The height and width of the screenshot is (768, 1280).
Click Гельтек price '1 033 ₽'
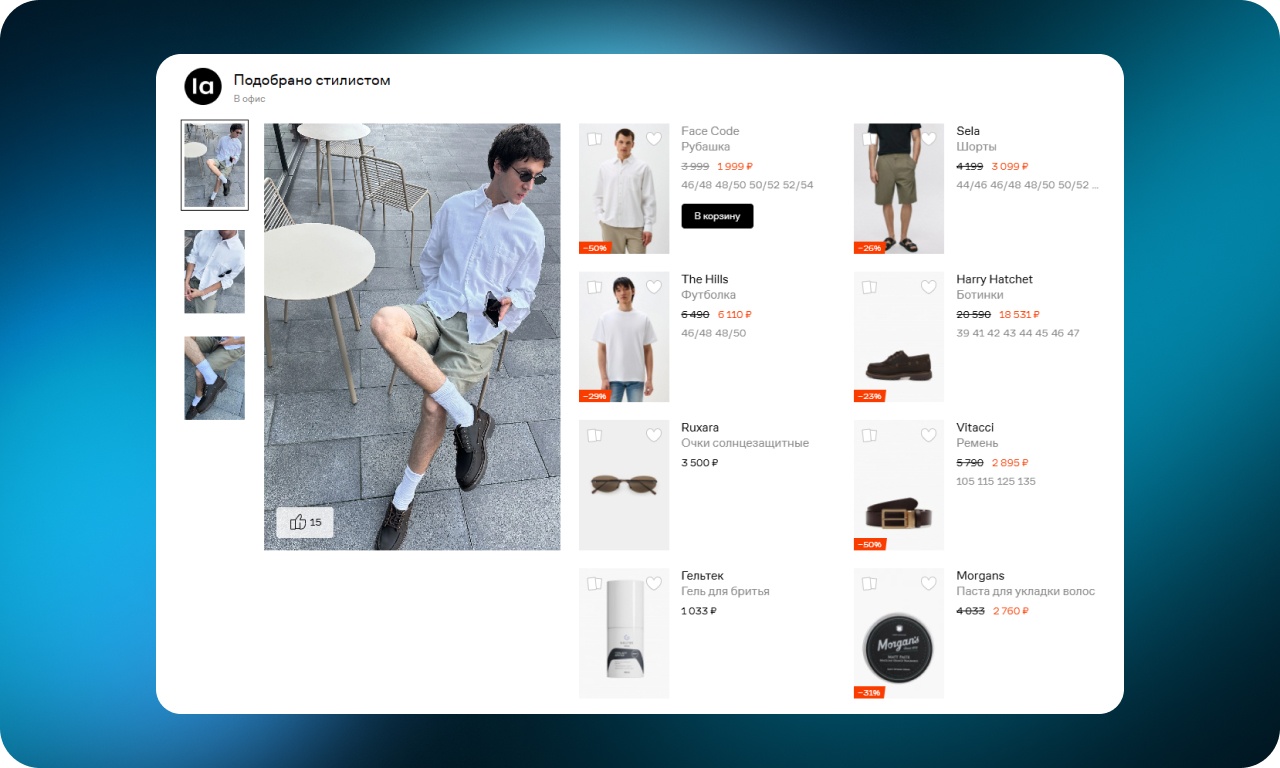click(699, 610)
